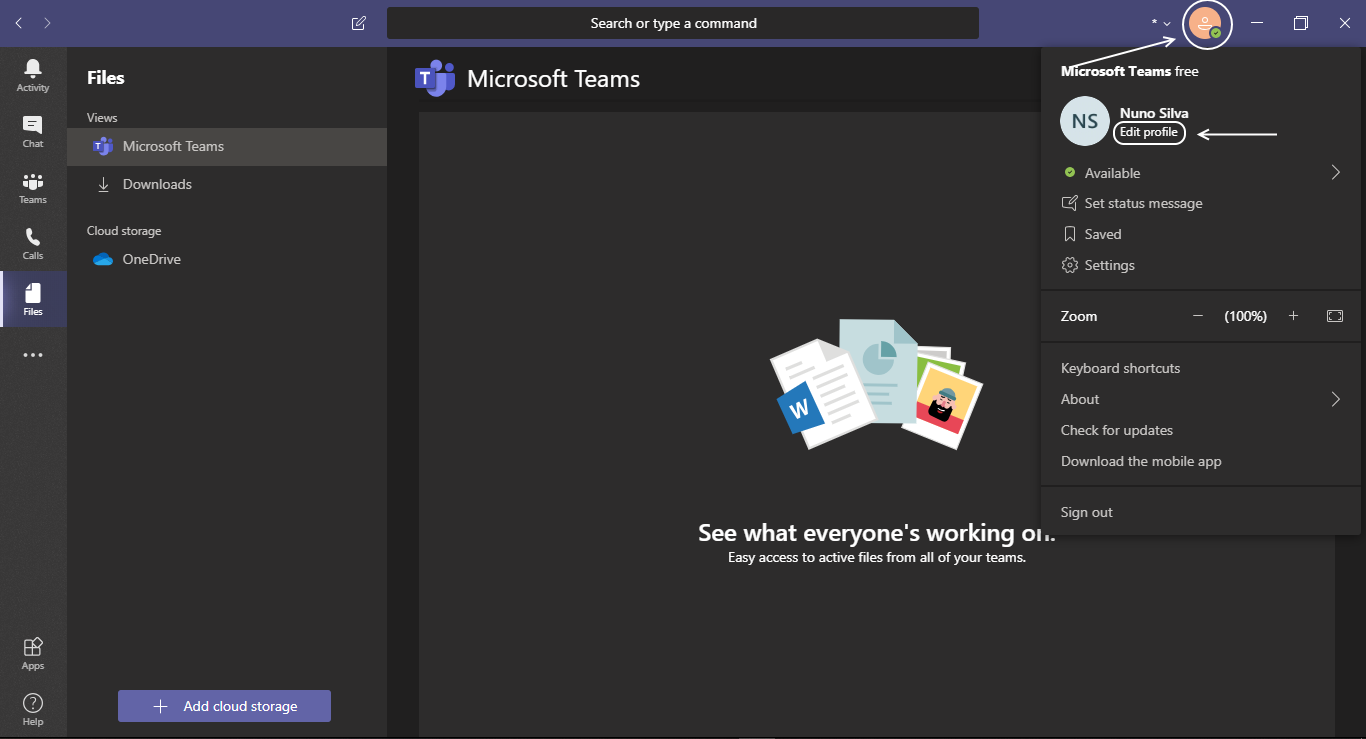Go to the Teams section
This screenshot has height=739, width=1366.
32,187
